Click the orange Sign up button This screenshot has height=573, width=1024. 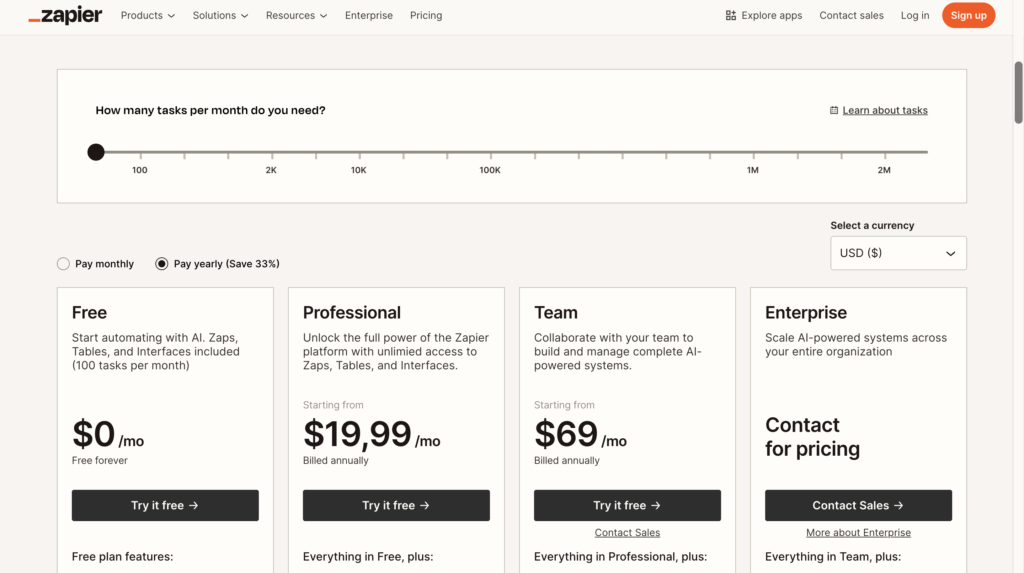968,16
